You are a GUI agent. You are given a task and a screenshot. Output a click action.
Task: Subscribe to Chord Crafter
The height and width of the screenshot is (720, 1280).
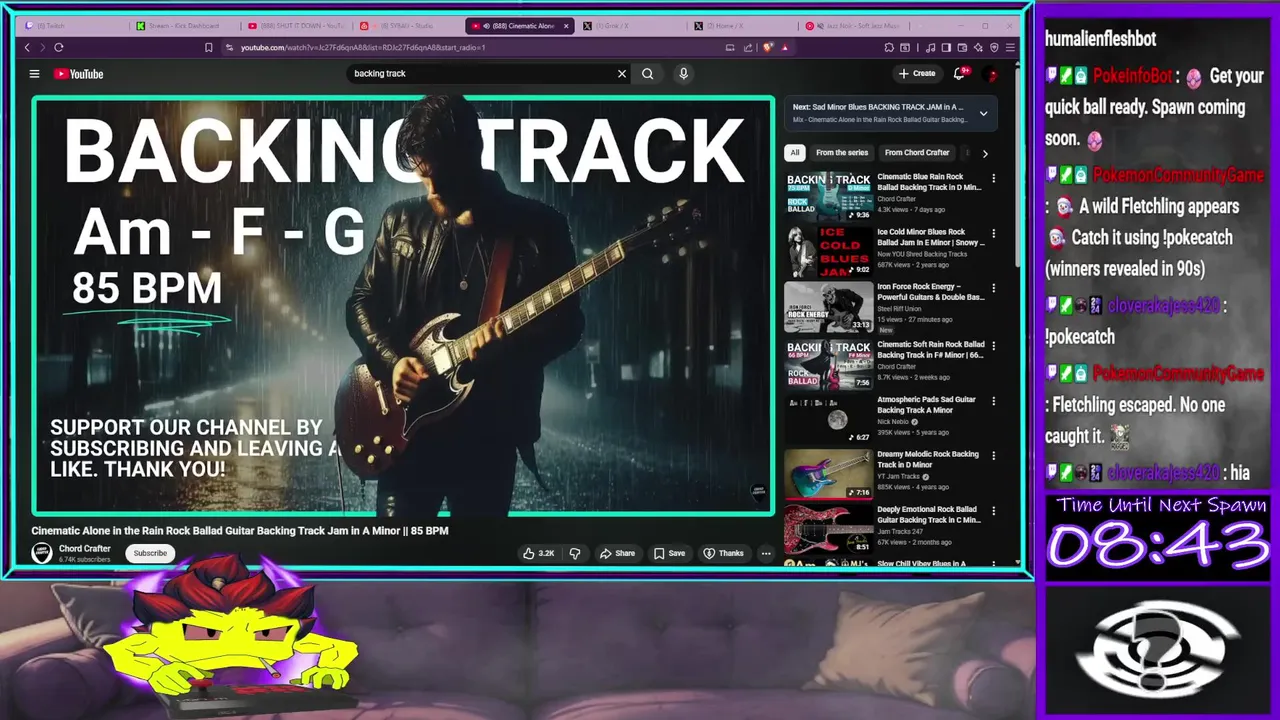click(x=151, y=553)
